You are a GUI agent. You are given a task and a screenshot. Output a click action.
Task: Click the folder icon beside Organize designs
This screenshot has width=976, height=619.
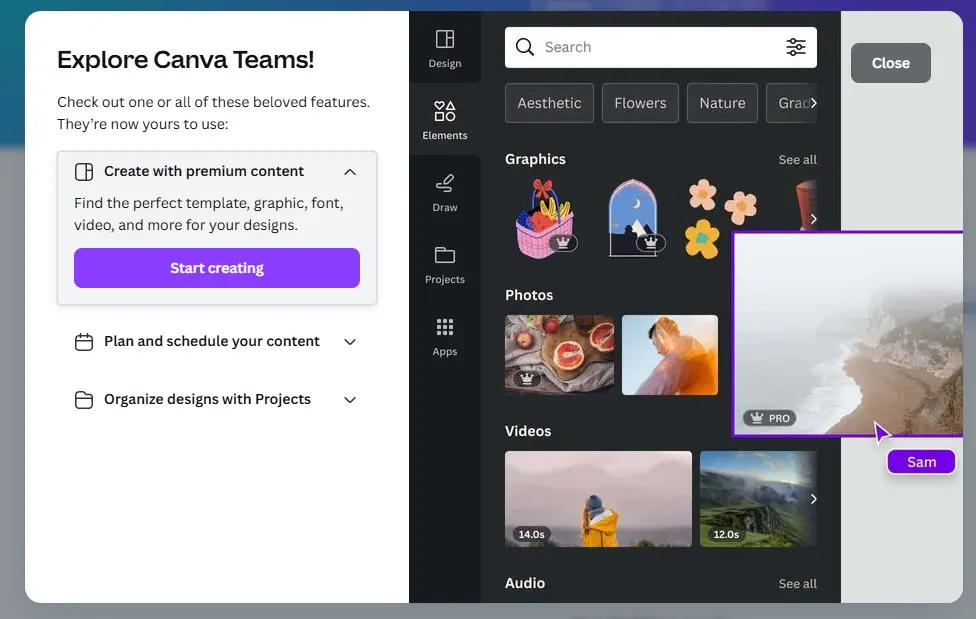pos(84,400)
